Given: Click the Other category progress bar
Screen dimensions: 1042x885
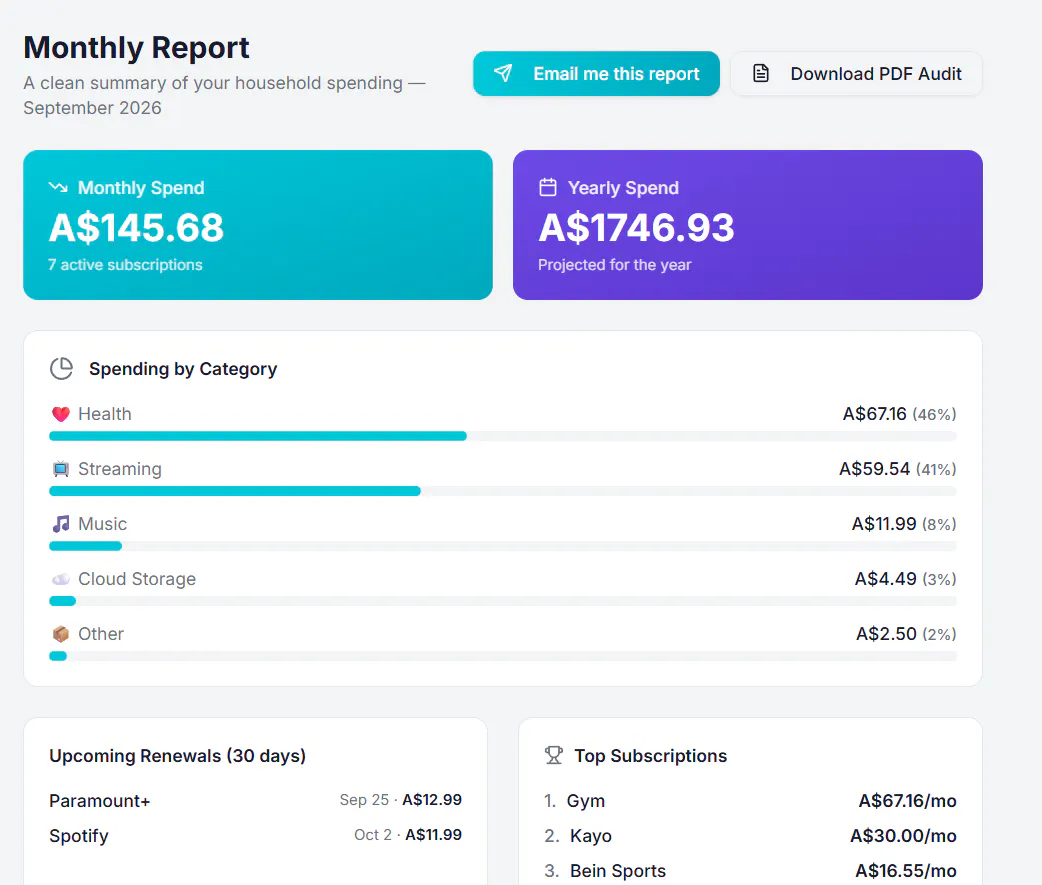Looking at the screenshot, I should [503, 656].
